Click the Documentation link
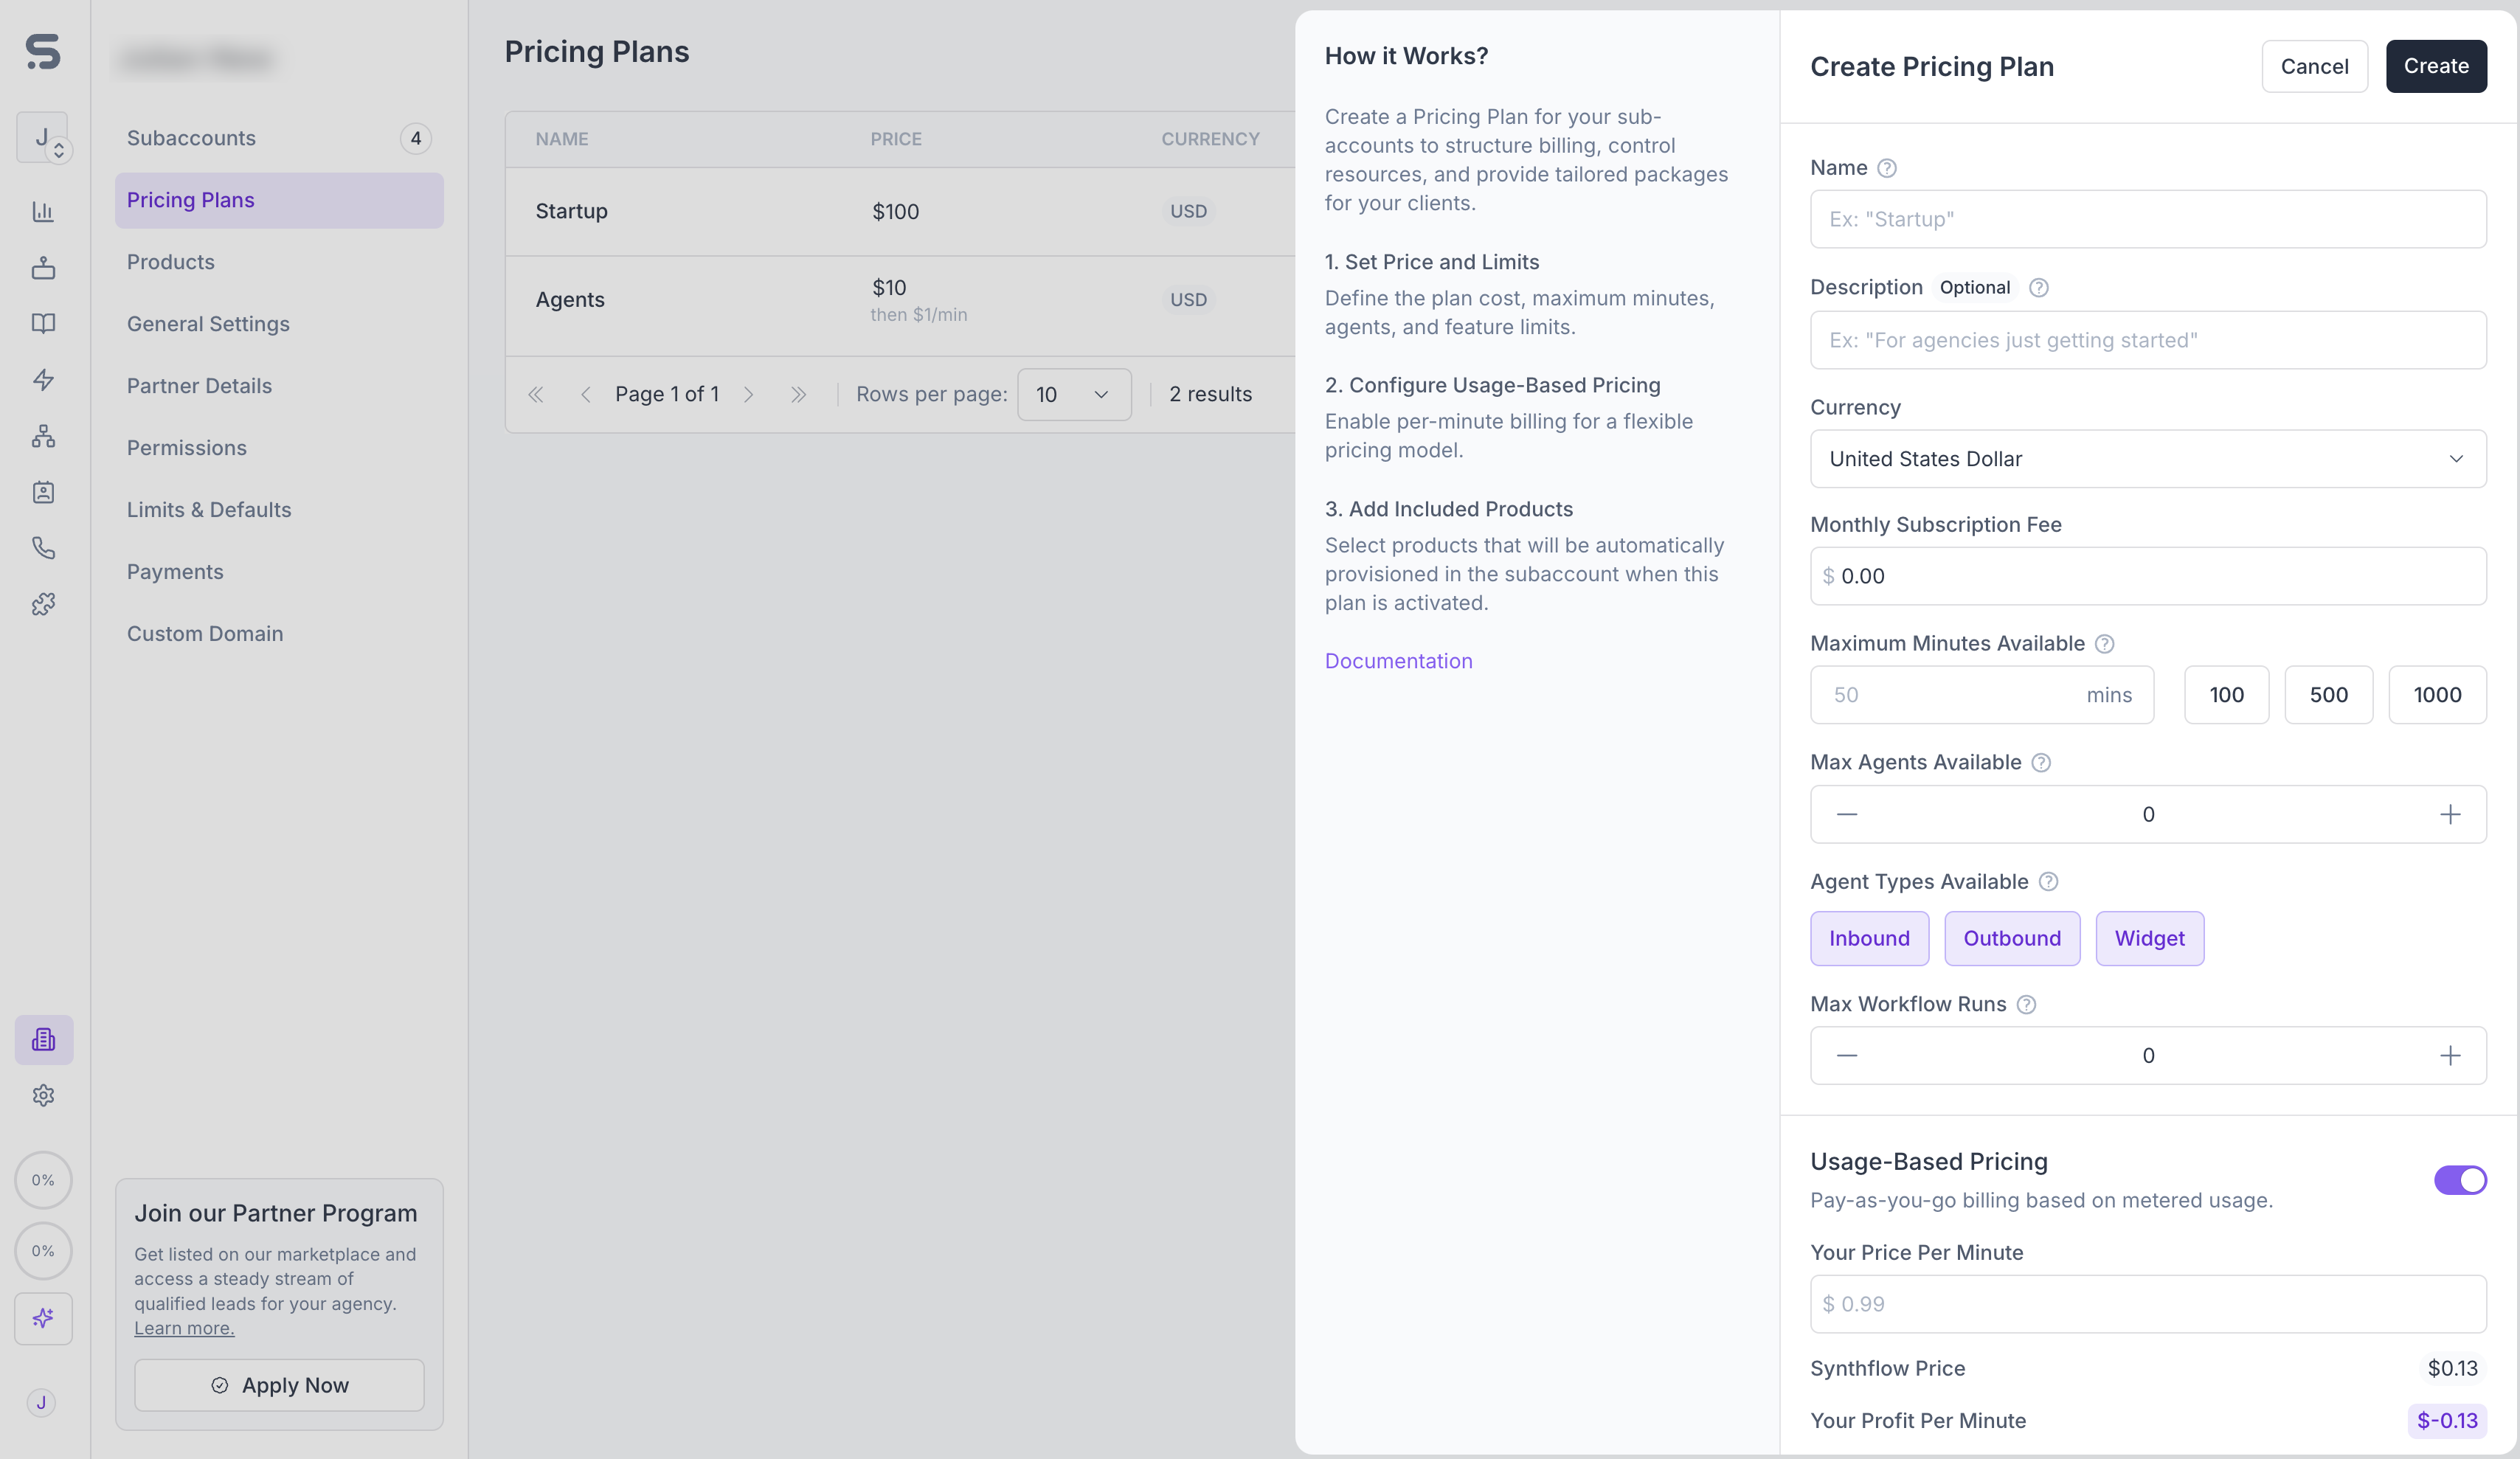This screenshot has width=2520, height=1459. tap(1398, 660)
